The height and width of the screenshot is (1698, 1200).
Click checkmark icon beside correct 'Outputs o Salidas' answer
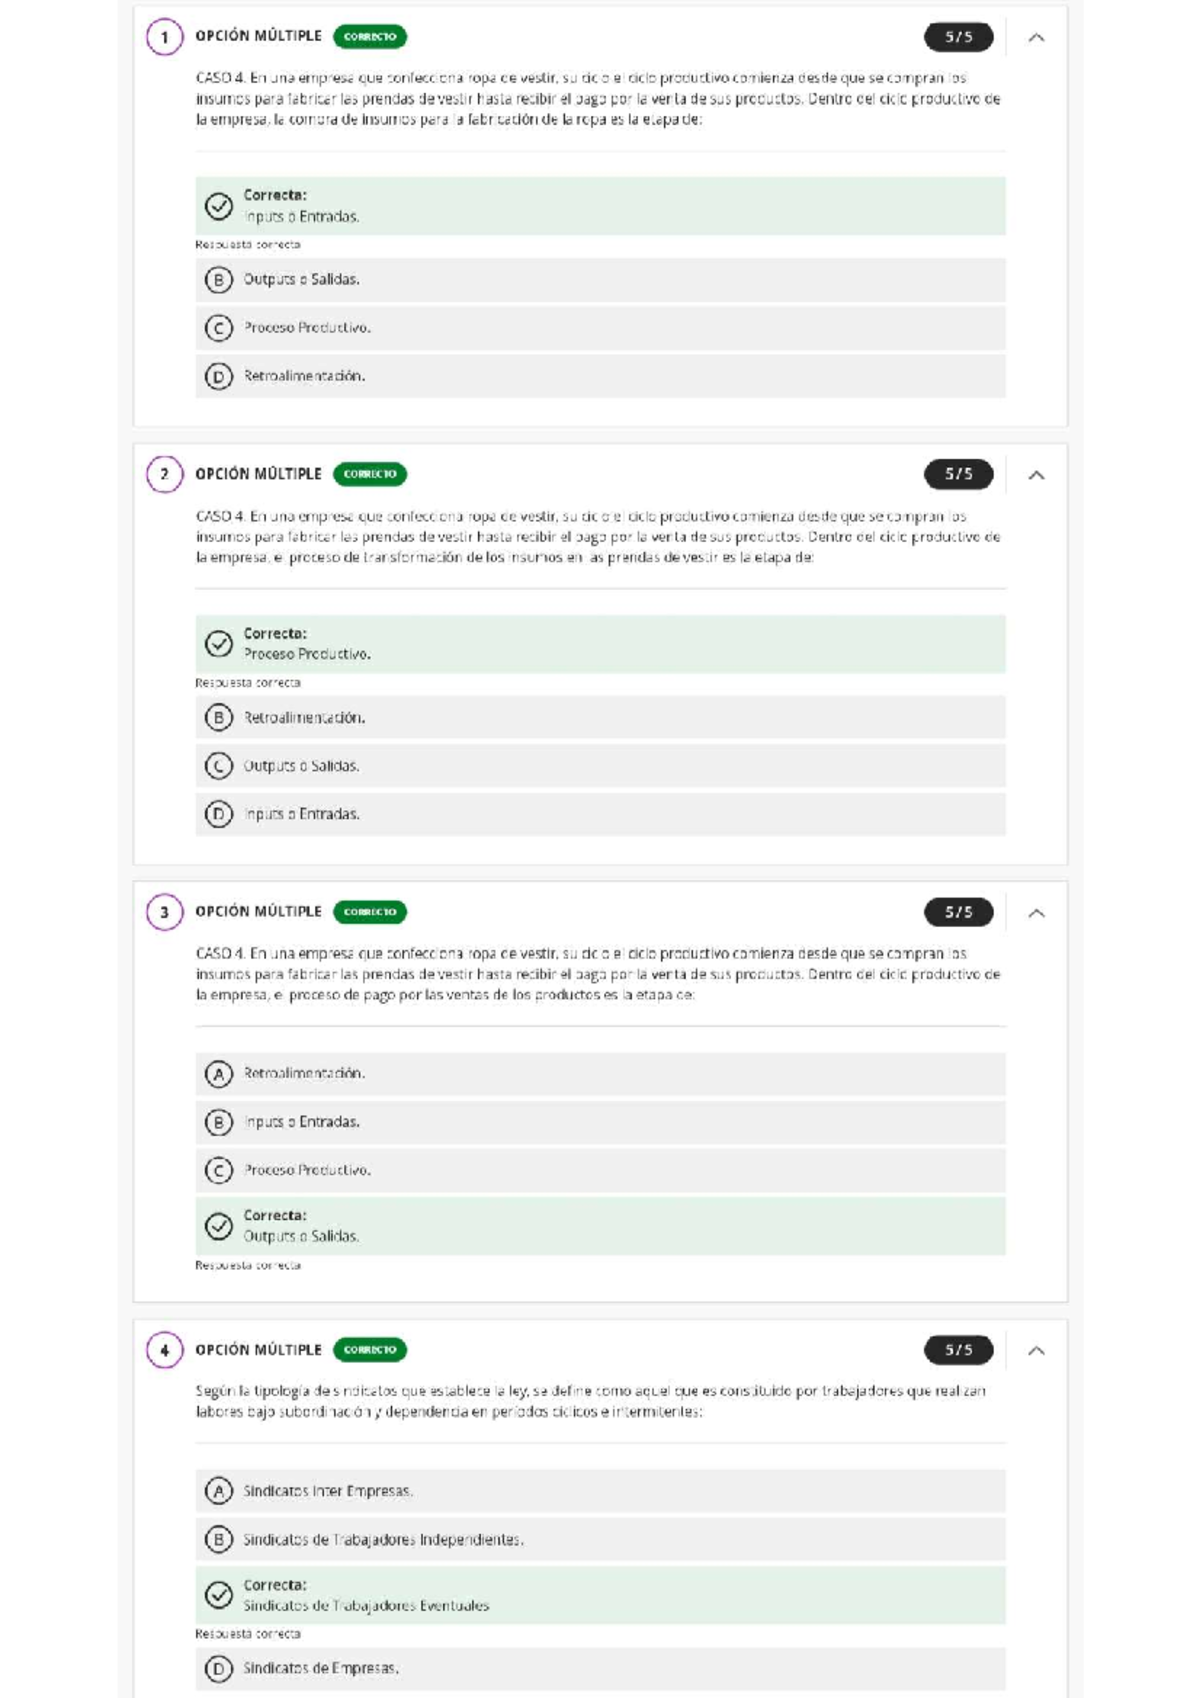tap(219, 1227)
